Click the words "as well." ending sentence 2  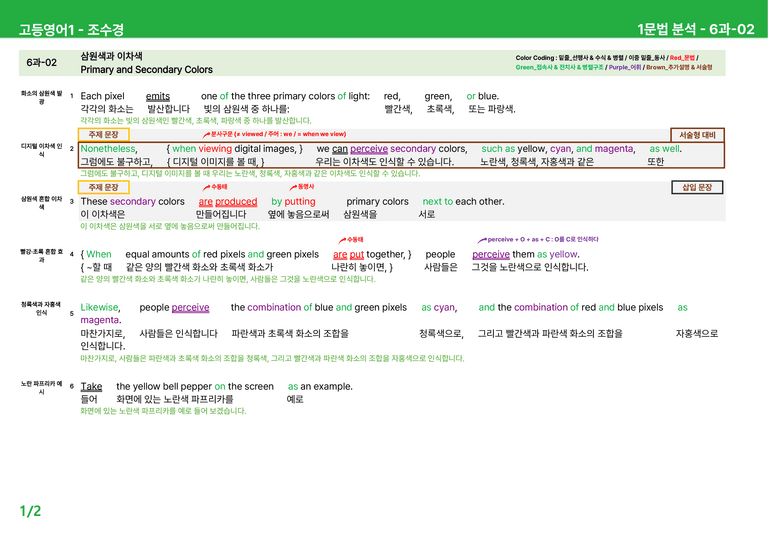pos(665,148)
